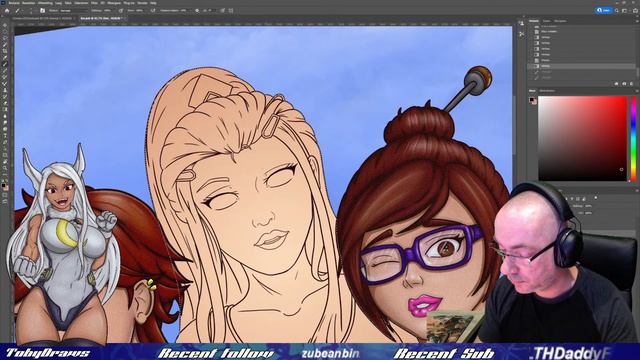
Task: Click the foreground color swatch in the toolbar
Action: tap(4, 185)
